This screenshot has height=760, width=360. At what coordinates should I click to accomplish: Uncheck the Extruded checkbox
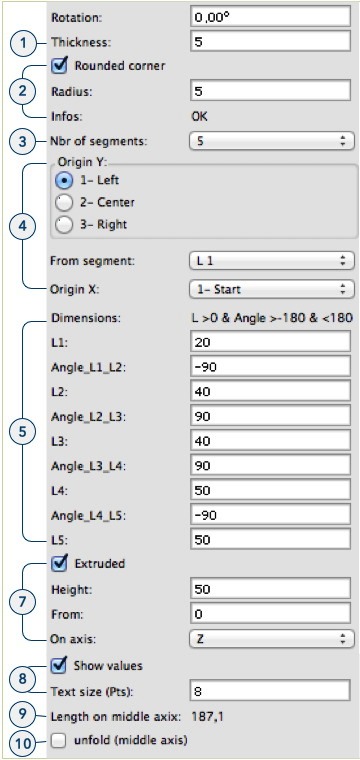59,564
